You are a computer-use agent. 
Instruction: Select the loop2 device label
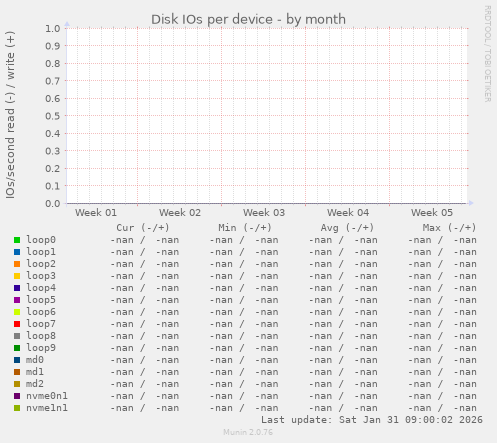click(x=41, y=264)
